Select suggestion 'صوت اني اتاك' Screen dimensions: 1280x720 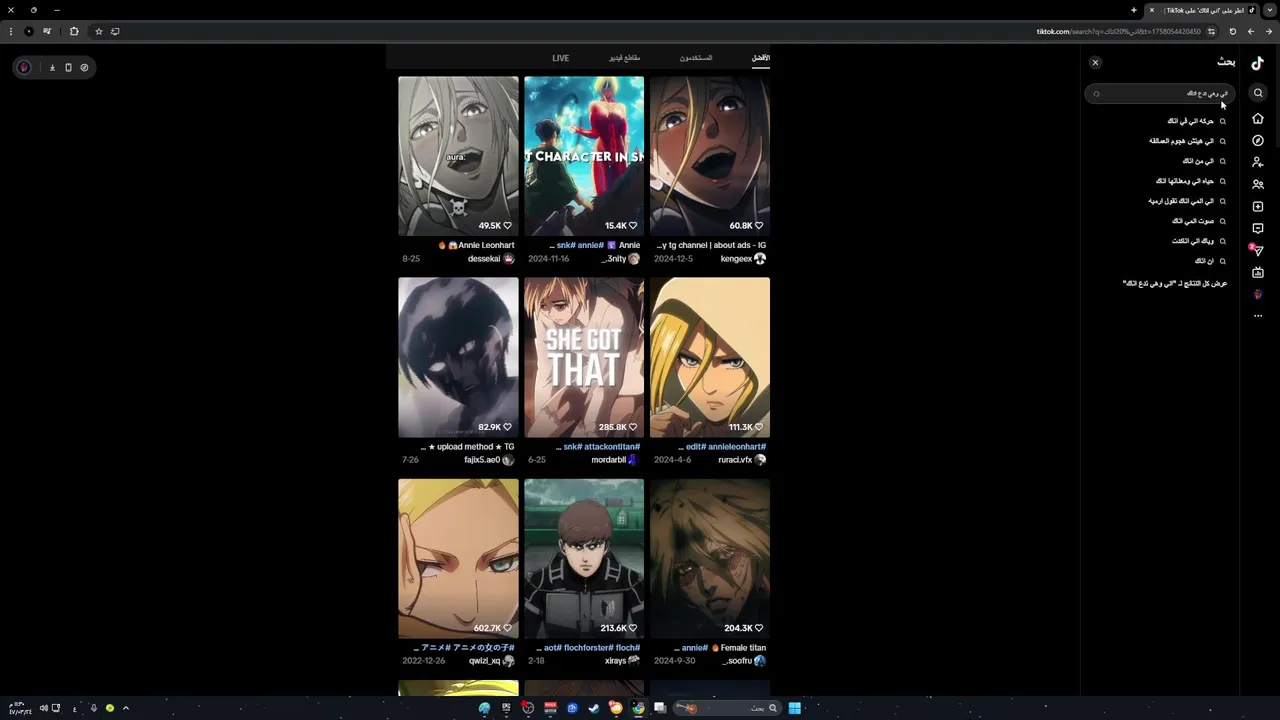click(x=1193, y=221)
